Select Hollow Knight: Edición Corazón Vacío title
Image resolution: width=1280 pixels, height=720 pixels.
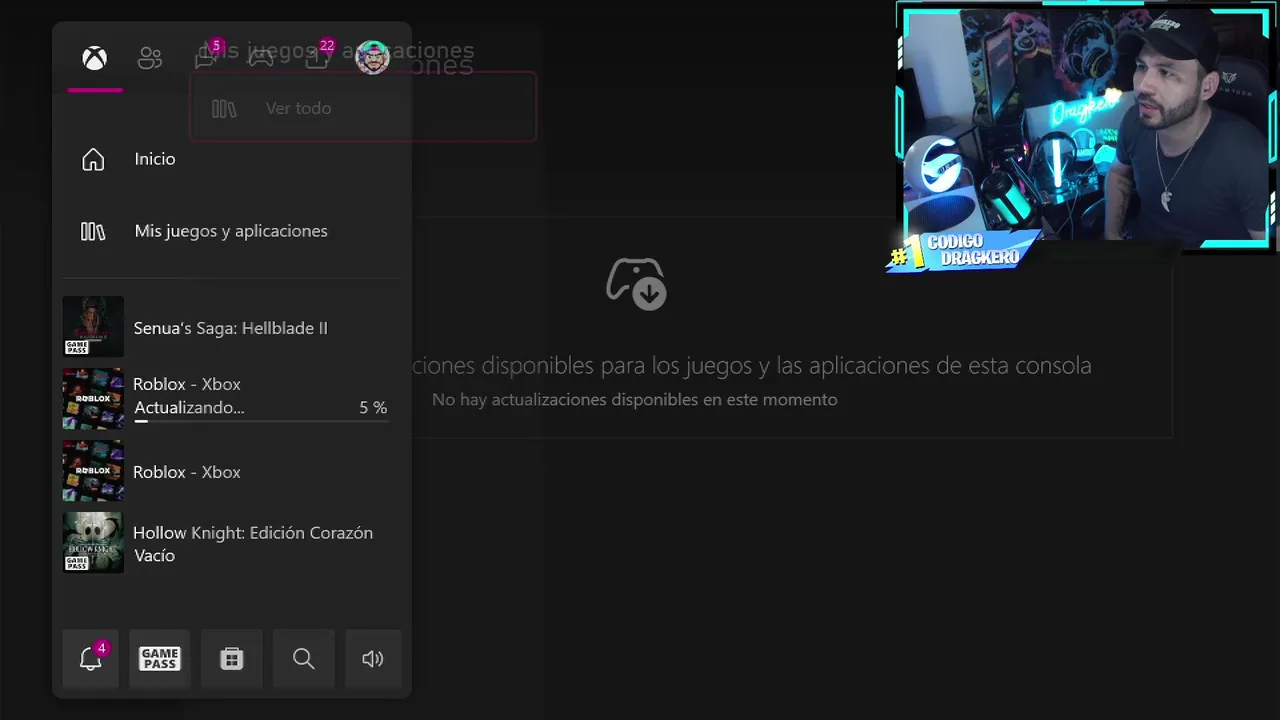253,544
